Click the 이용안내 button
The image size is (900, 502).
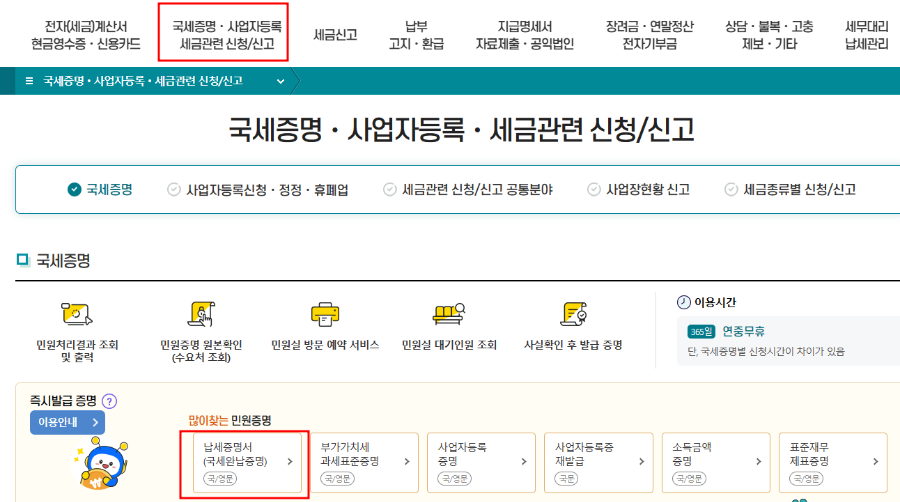67,422
